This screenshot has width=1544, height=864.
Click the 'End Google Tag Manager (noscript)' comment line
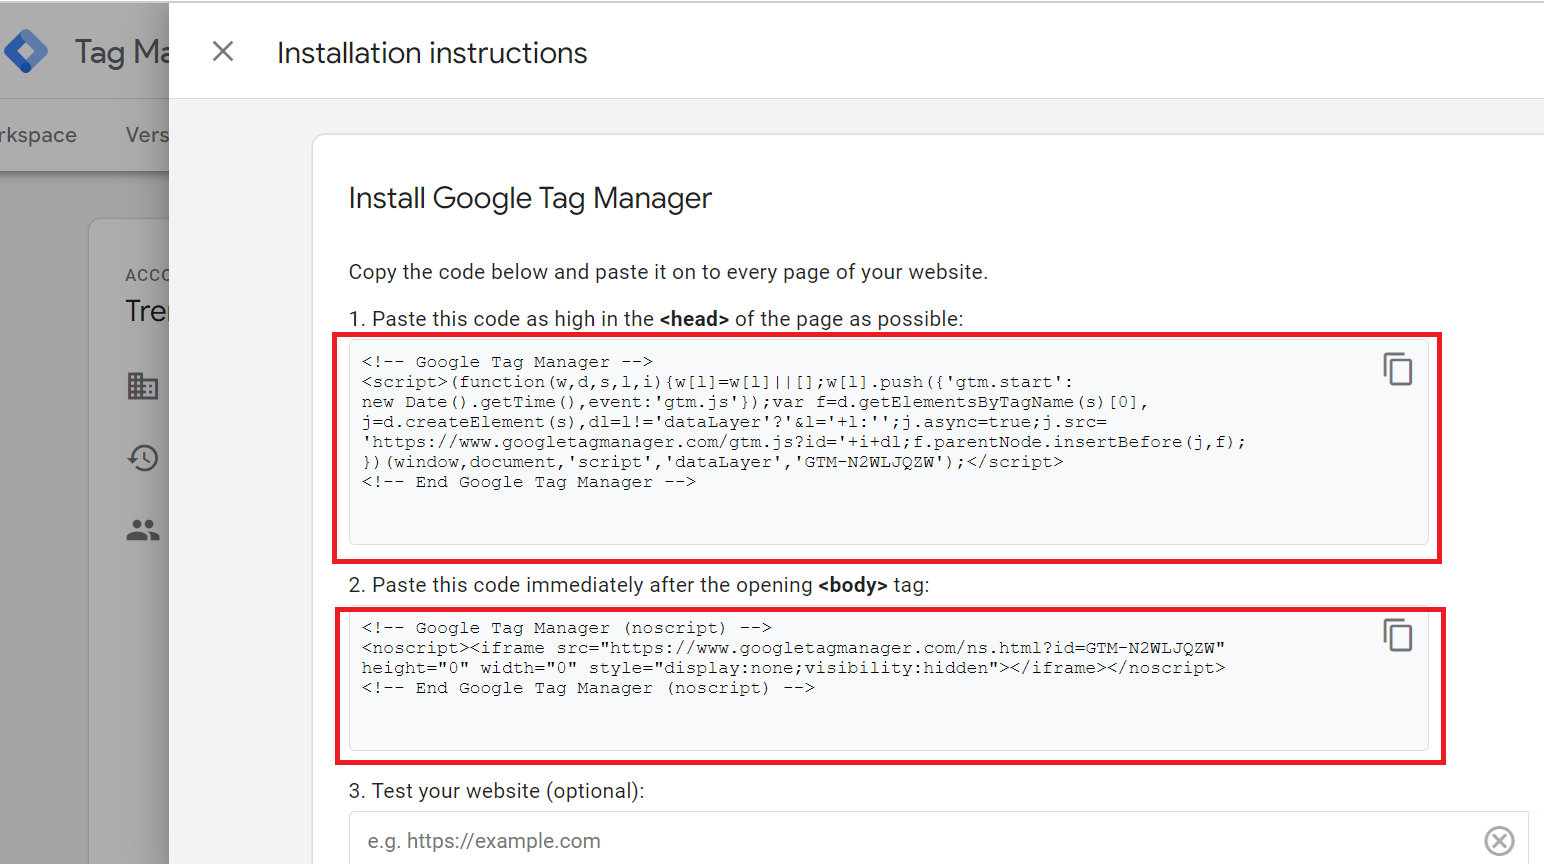[588, 688]
